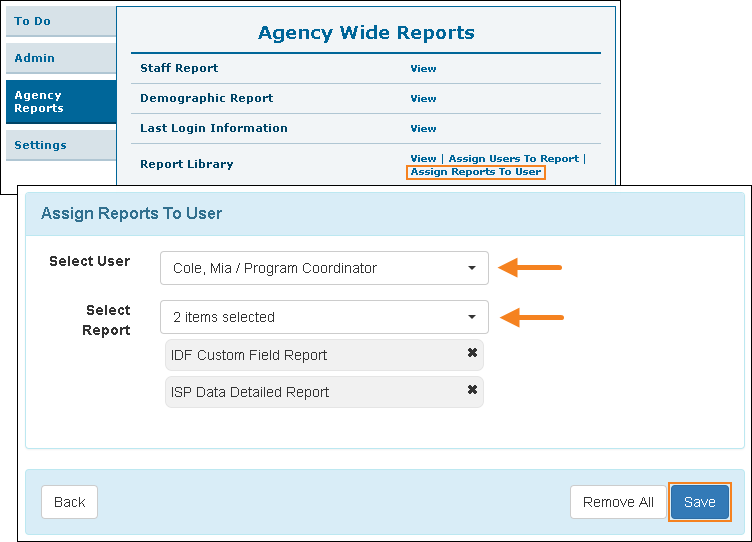The height and width of the screenshot is (542, 752).
Task: Remove ISP Data Detailed Report selection
Action: (472, 390)
